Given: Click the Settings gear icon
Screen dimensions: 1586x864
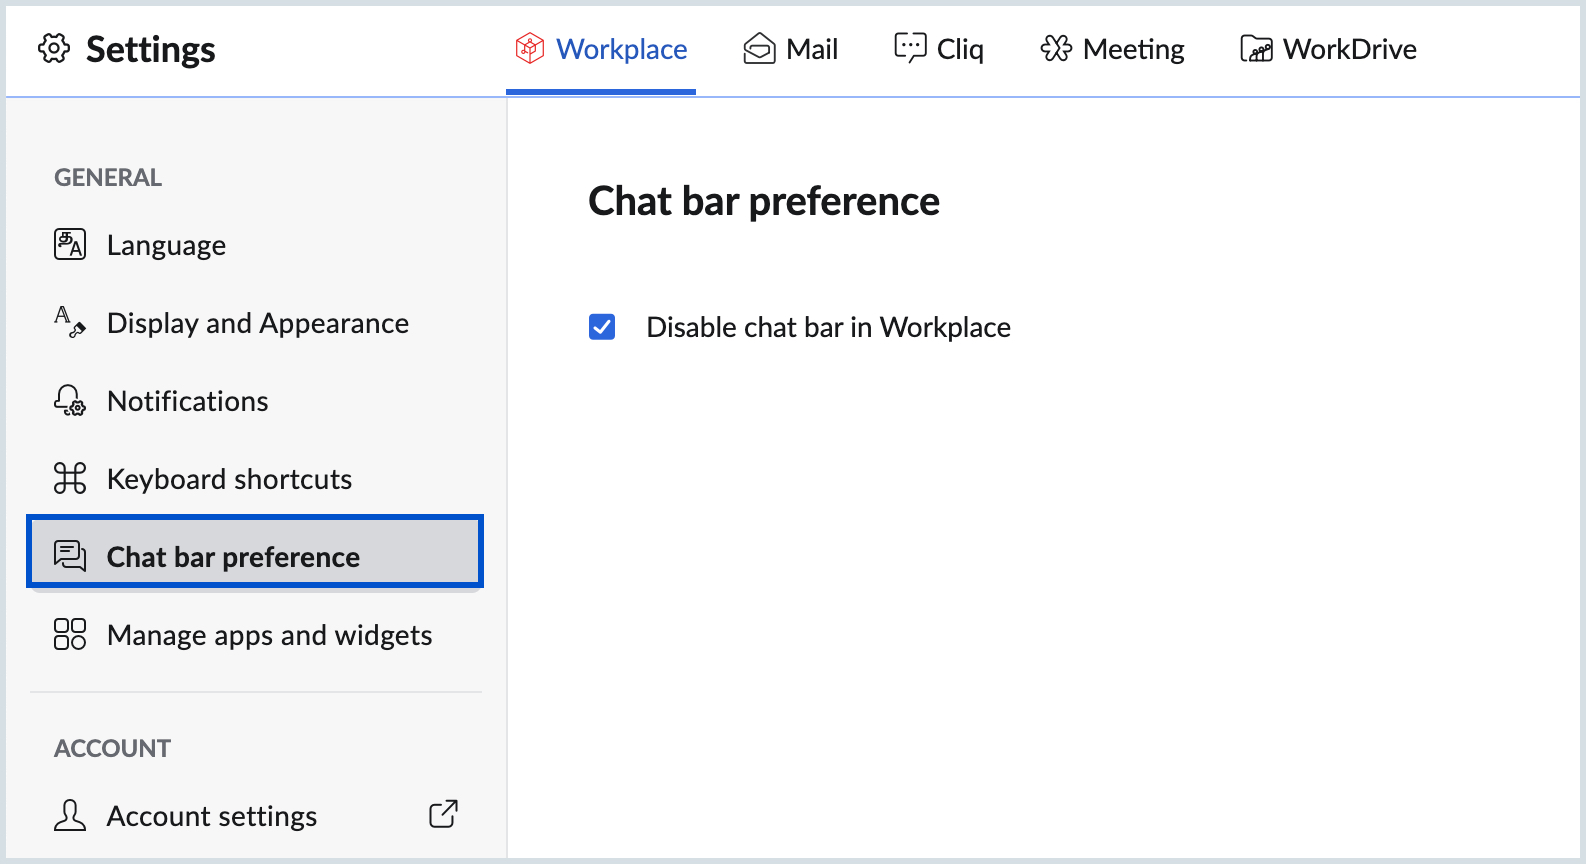Looking at the screenshot, I should tap(54, 48).
